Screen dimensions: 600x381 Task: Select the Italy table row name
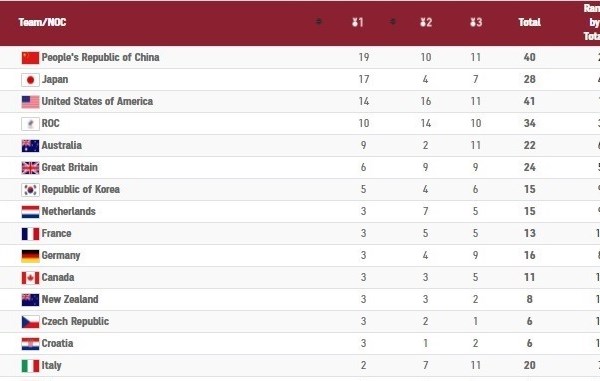(51, 365)
